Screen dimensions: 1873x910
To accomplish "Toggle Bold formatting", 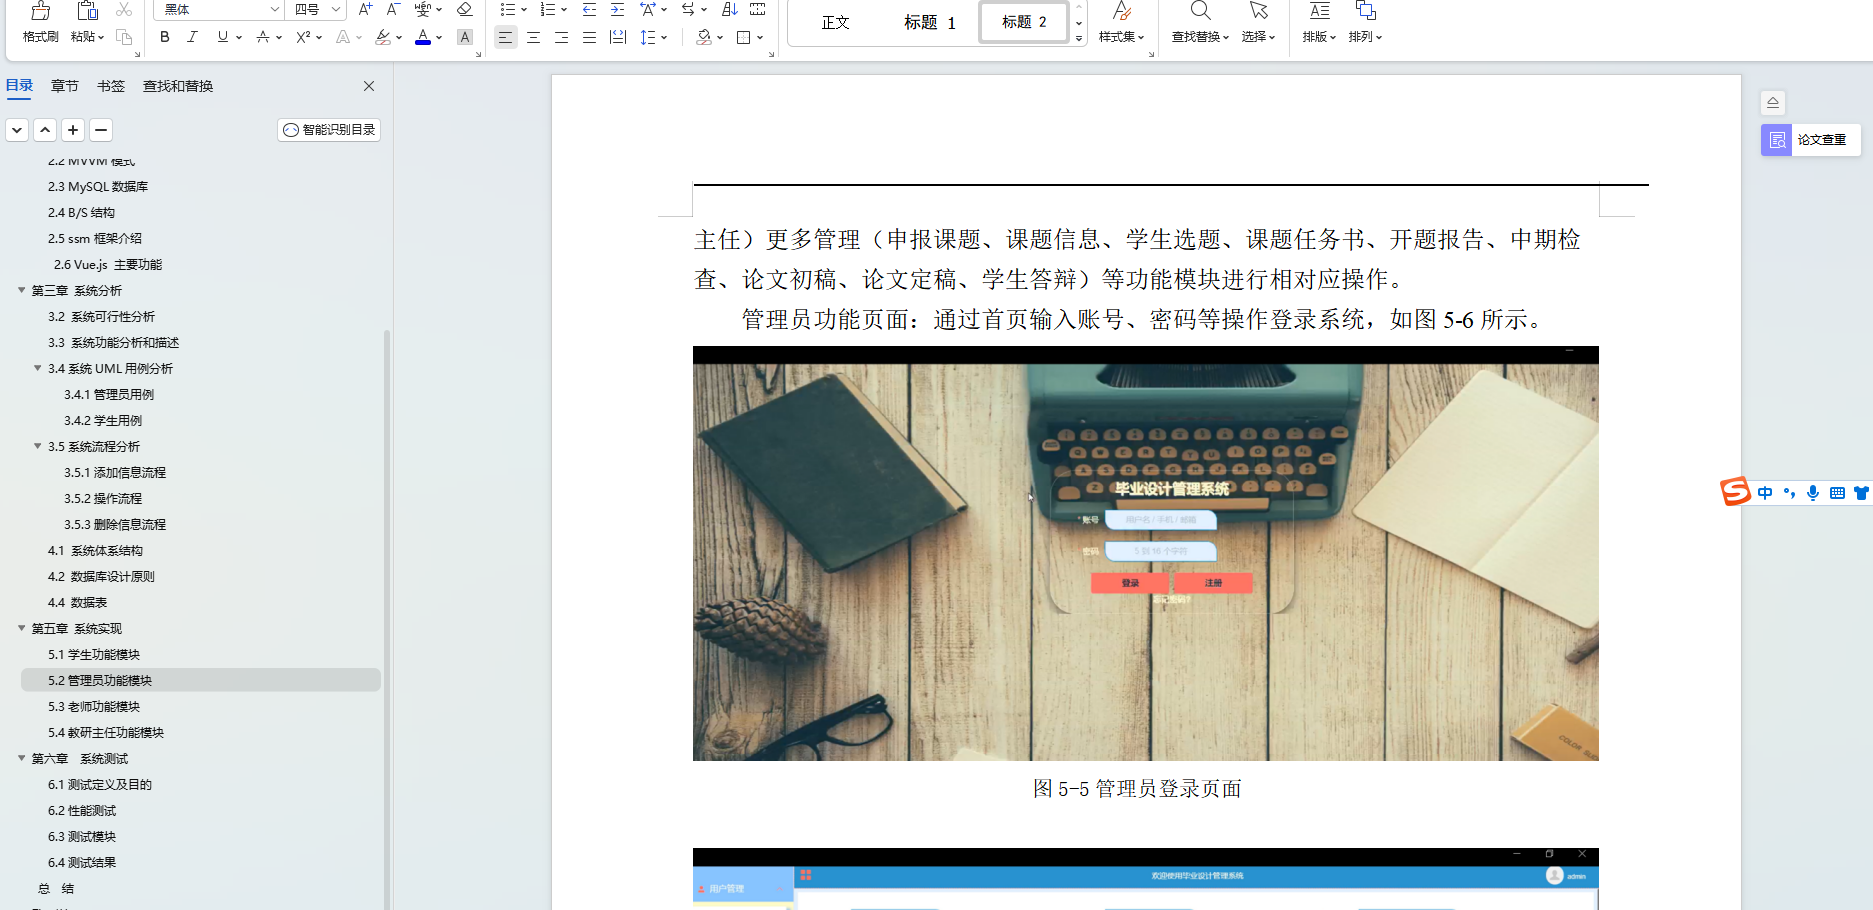I will click(165, 37).
